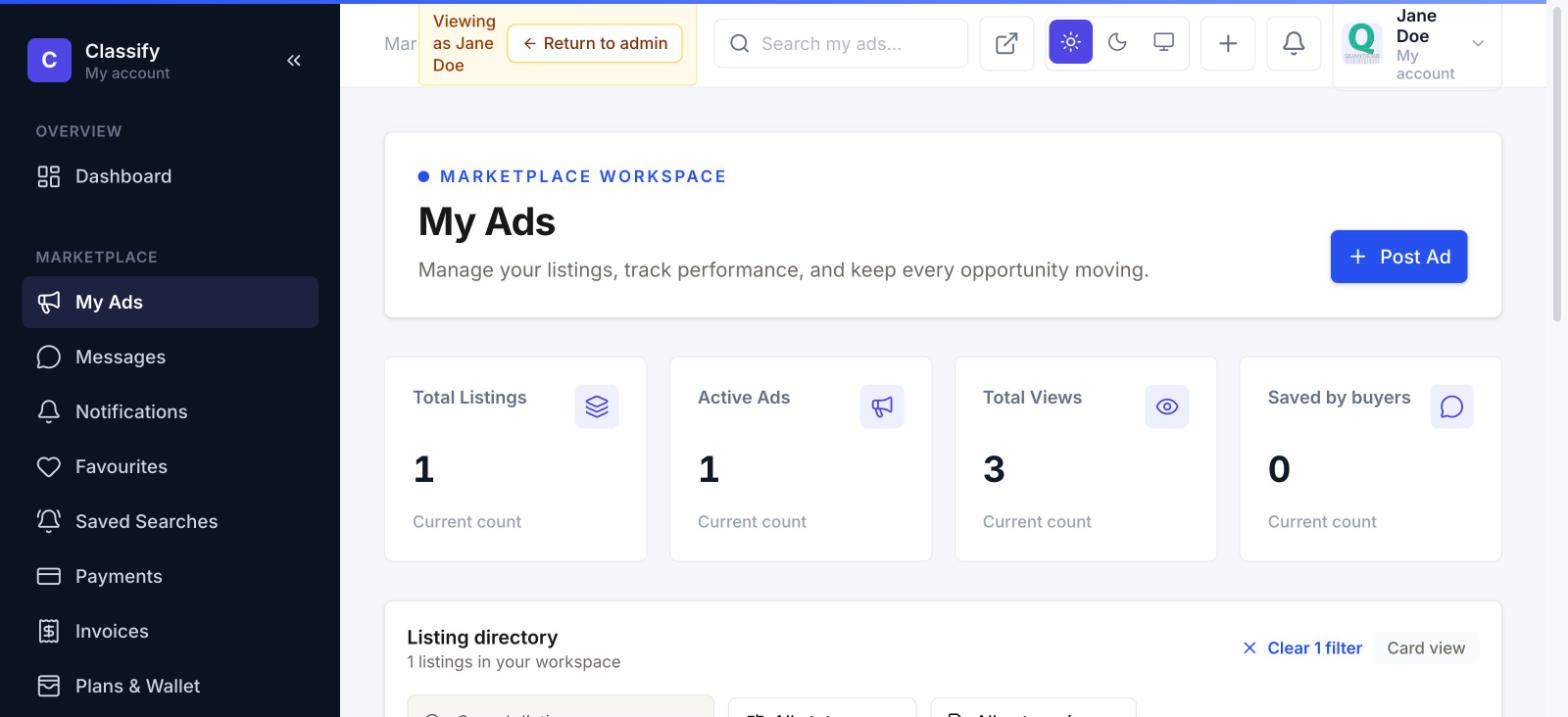Open Dashboard from the sidebar
Screen dimensions: 1568x717
170,177
